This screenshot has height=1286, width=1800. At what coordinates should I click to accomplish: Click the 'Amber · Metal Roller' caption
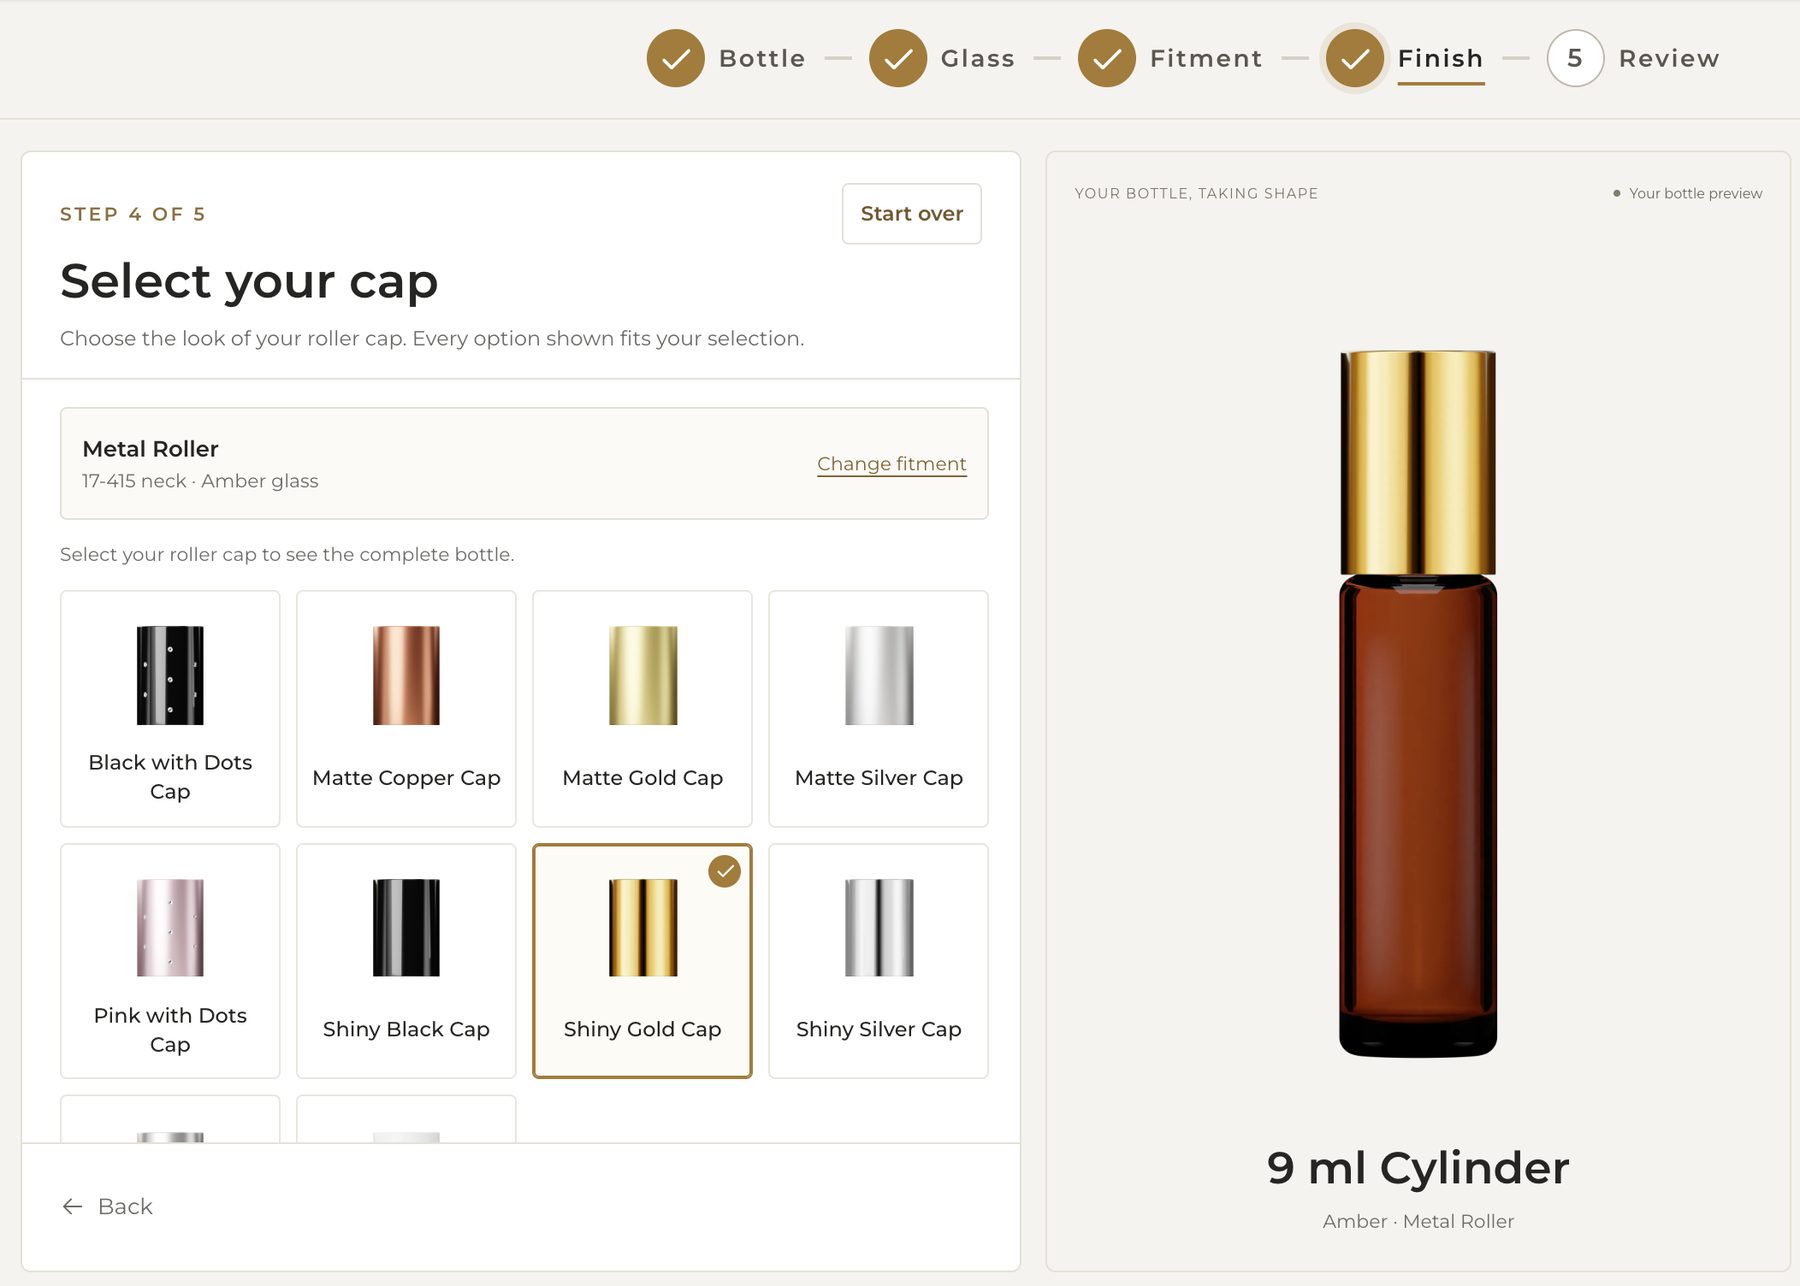[1418, 1221]
